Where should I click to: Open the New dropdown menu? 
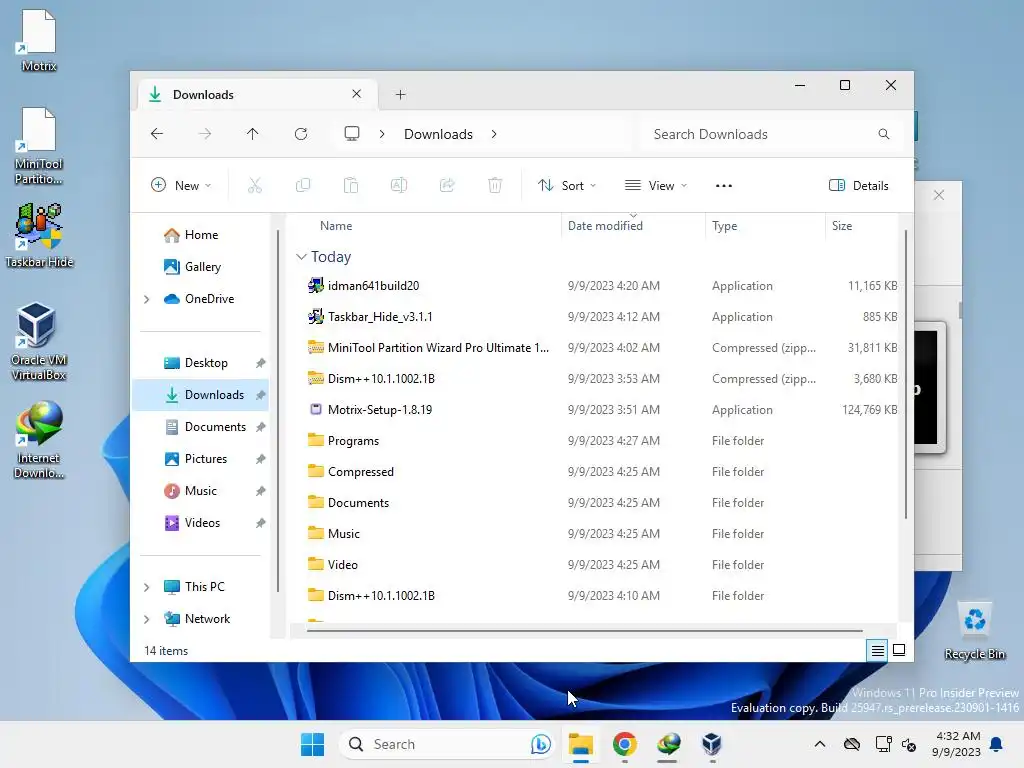181,185
